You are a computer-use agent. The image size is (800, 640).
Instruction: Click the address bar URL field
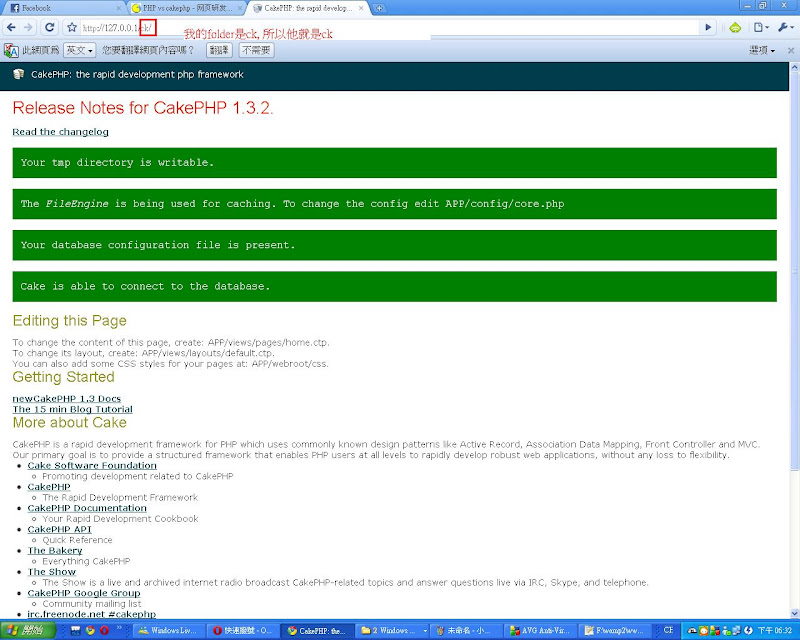click(388, 28)
